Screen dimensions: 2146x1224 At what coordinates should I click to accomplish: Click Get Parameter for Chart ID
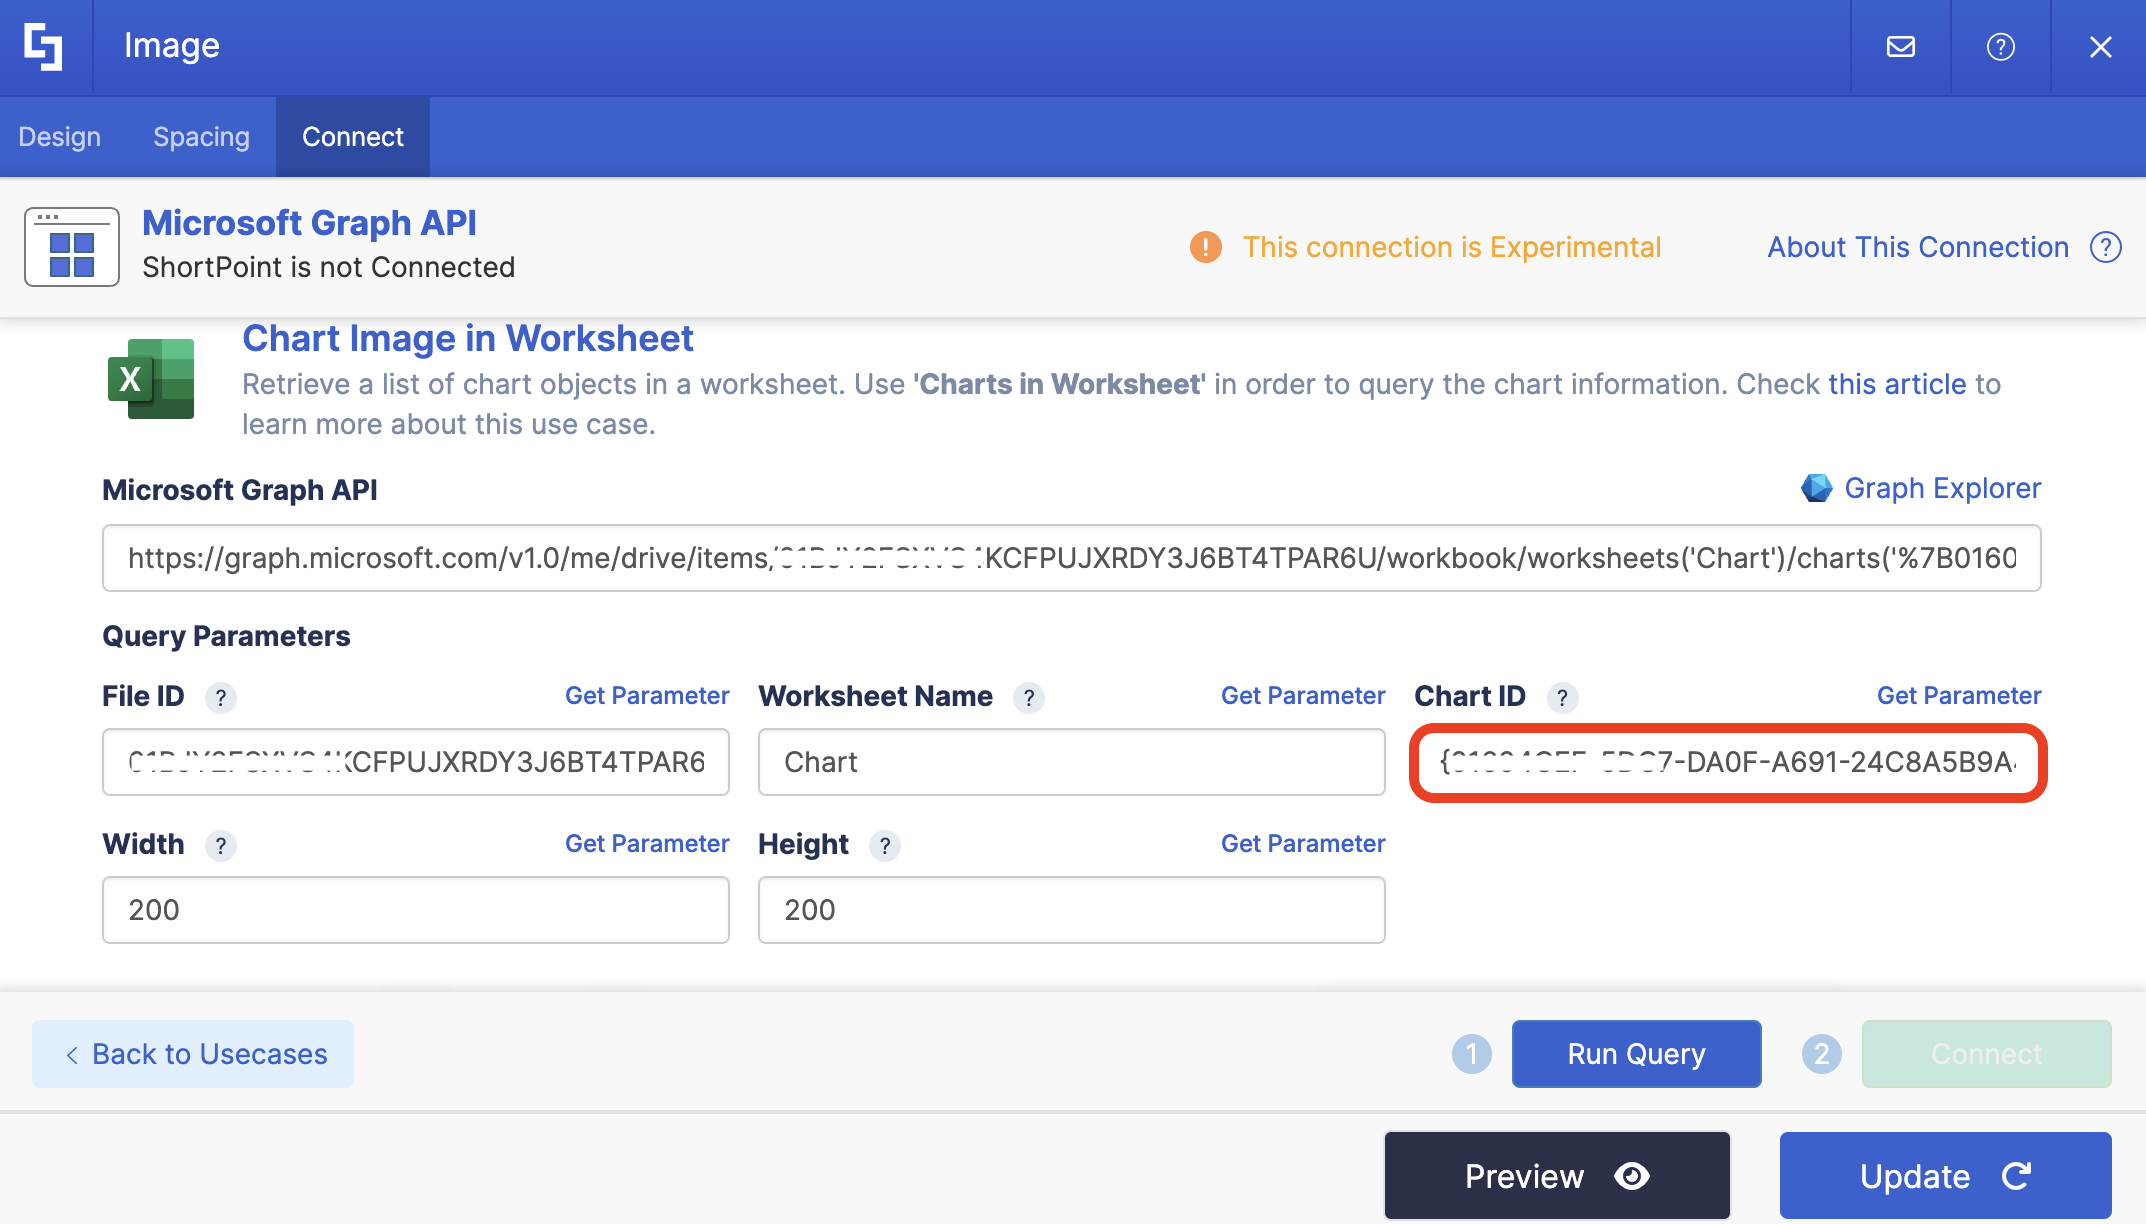point(1959,696)
